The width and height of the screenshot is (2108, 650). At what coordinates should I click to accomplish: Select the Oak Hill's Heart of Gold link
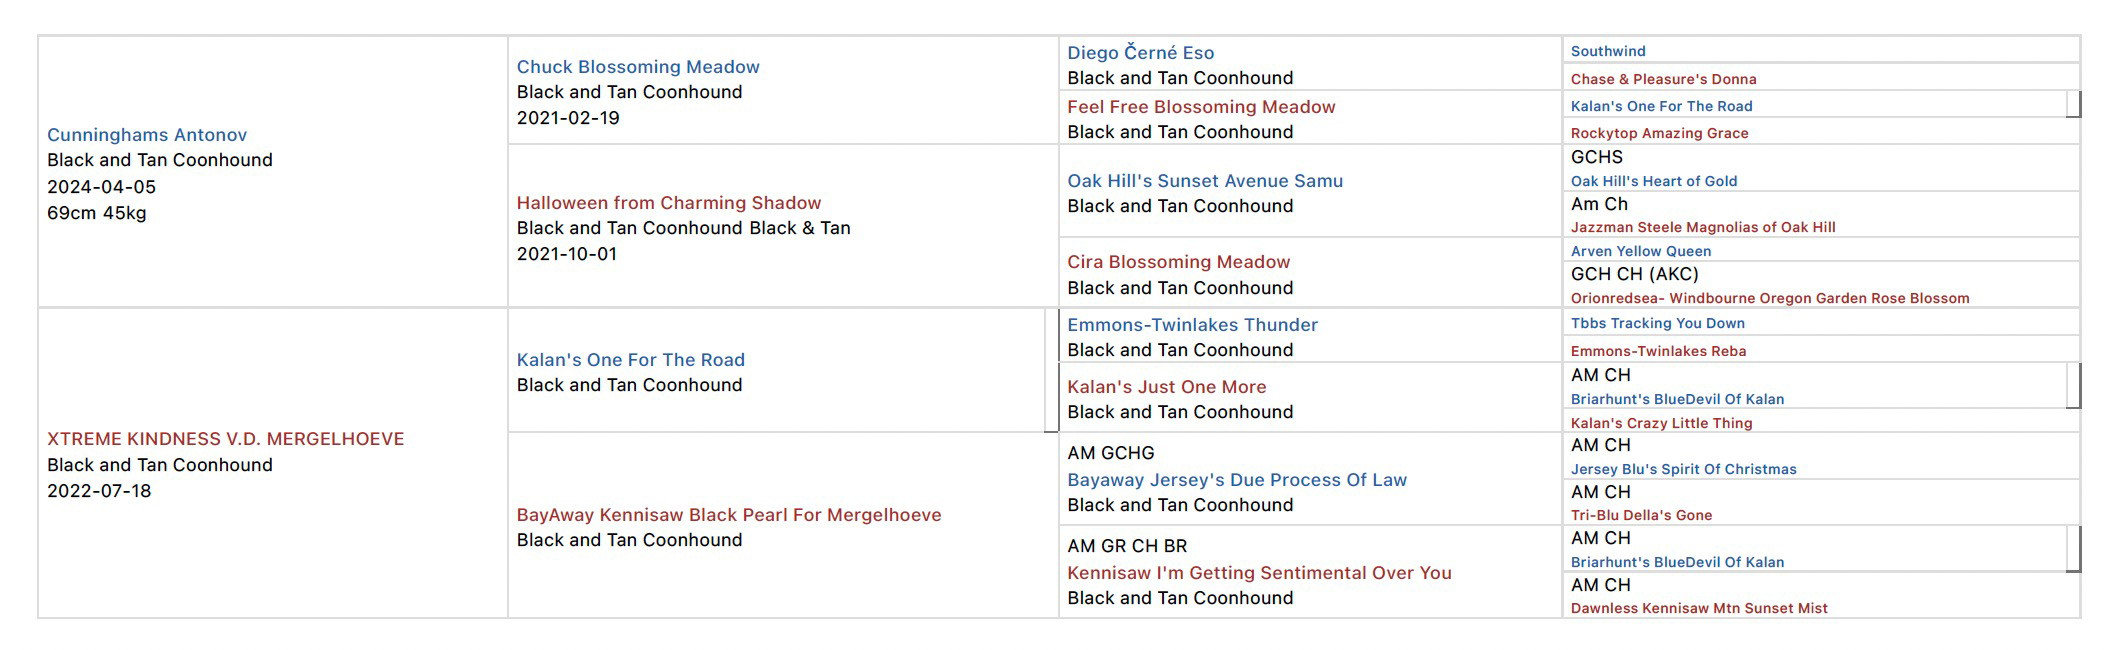1653,181
